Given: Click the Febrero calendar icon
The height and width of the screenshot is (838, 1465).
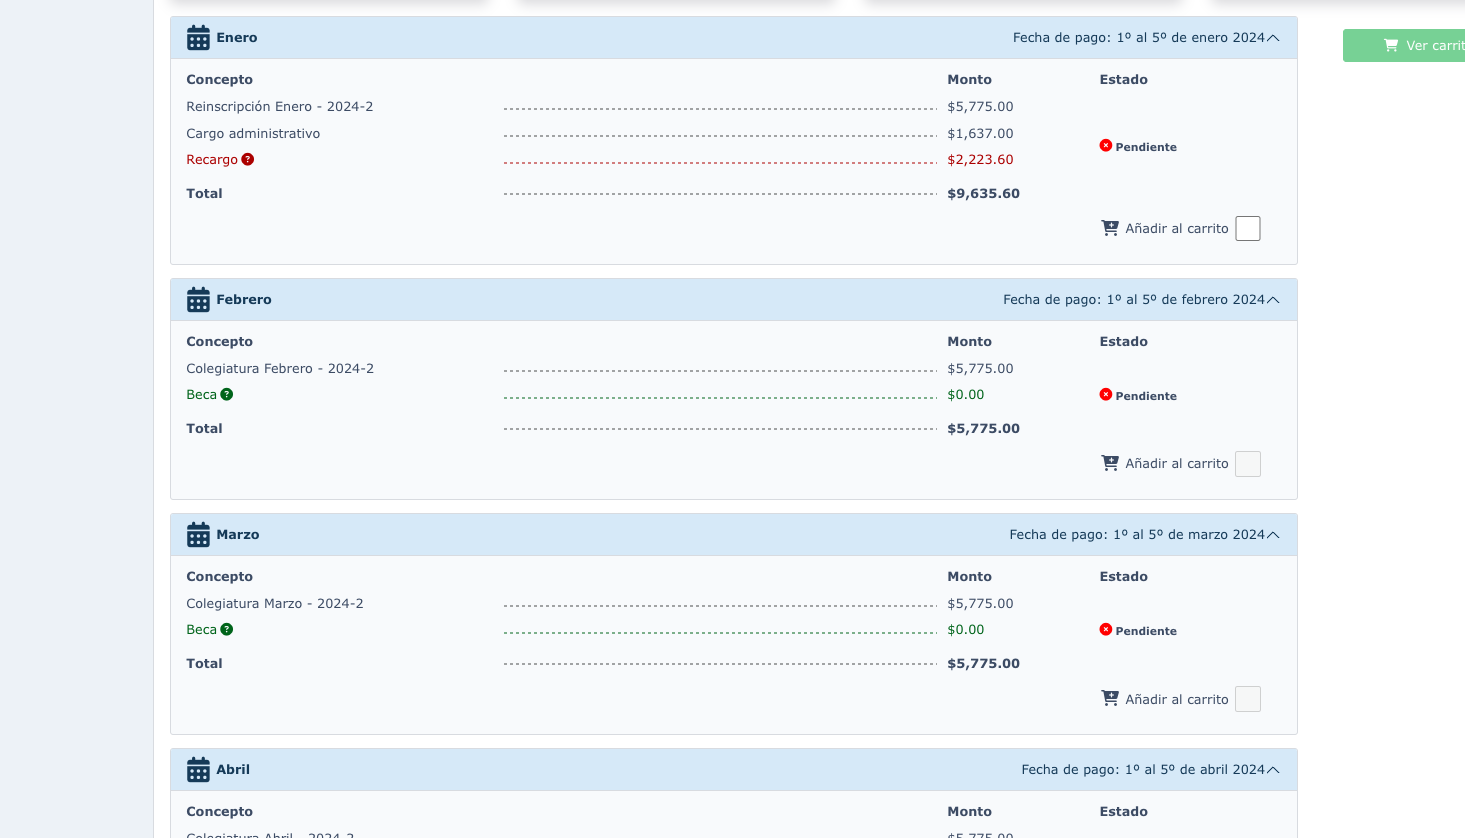Looking at the screenshot, I should pos(198,300).
